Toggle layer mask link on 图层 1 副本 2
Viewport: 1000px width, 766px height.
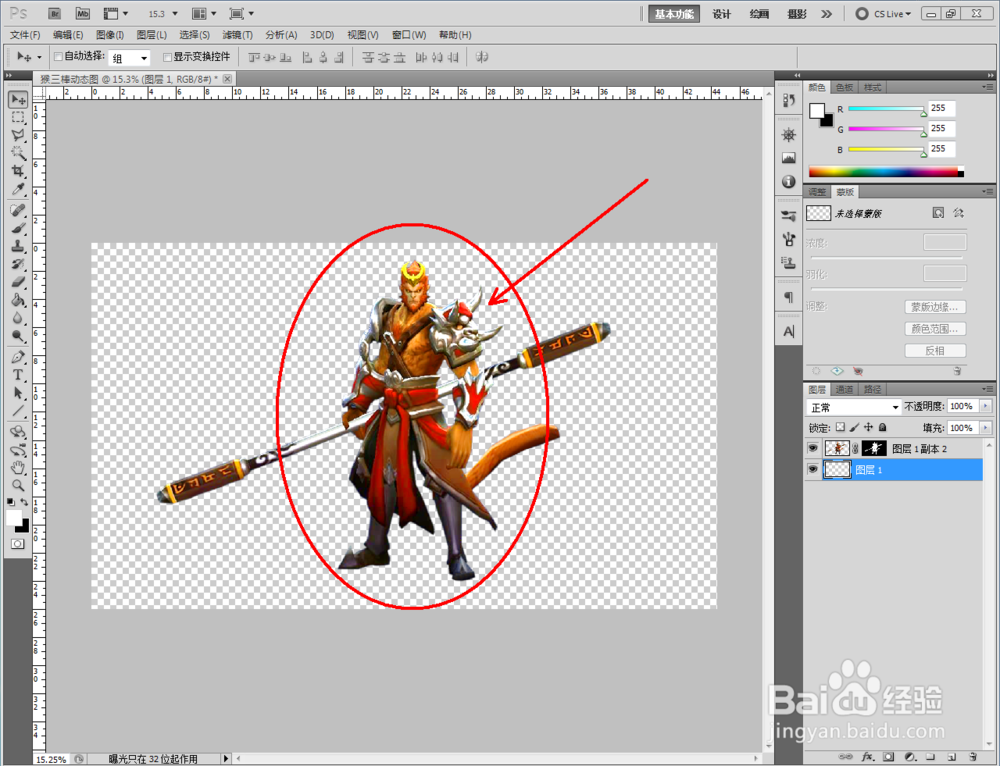(856, 449)
